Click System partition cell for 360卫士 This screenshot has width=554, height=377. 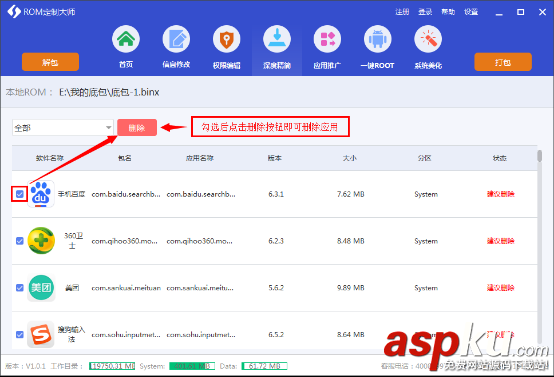(426, 241)
